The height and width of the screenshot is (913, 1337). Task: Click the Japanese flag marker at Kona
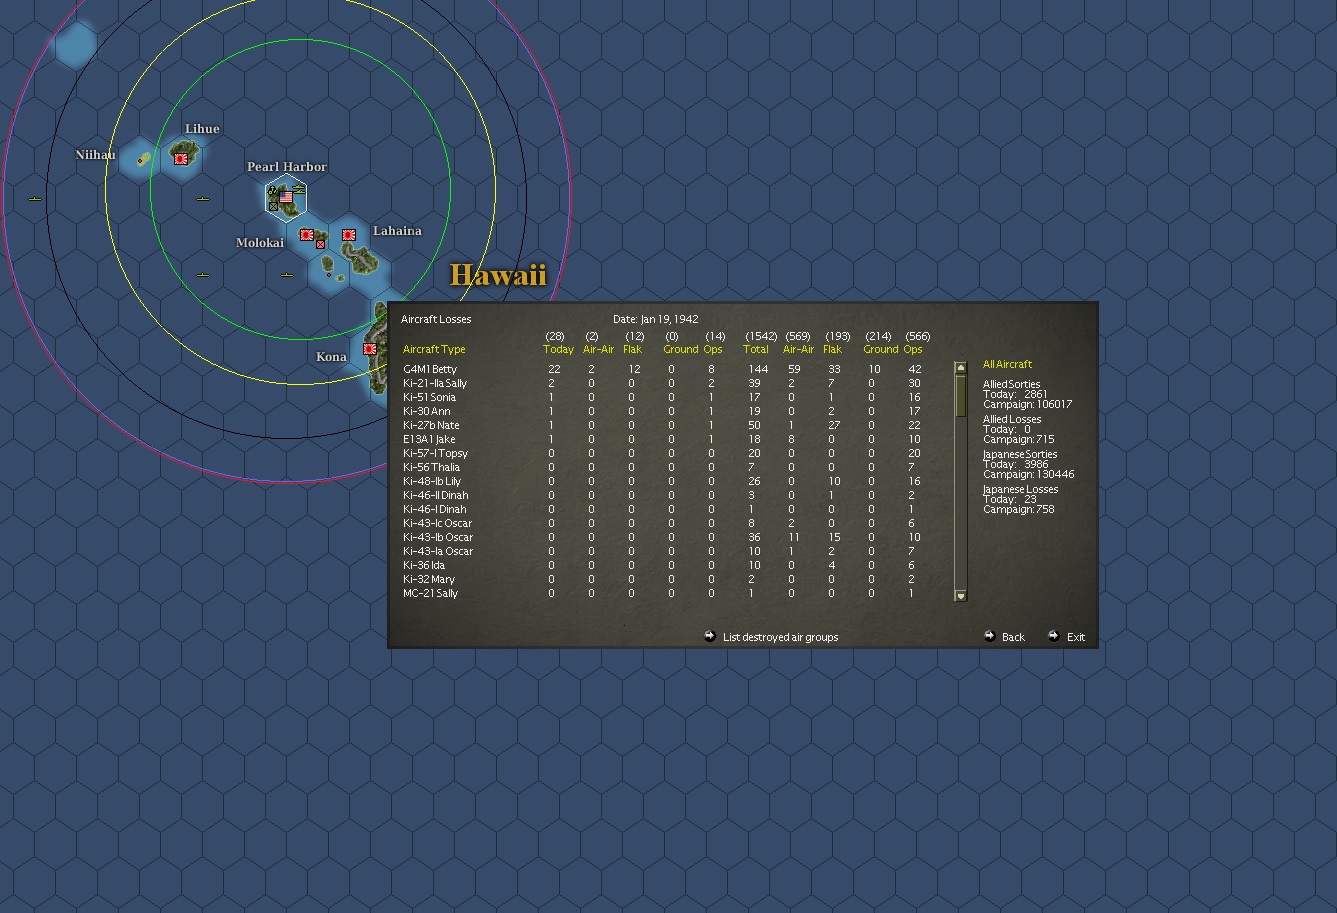(x=370, y=349)
